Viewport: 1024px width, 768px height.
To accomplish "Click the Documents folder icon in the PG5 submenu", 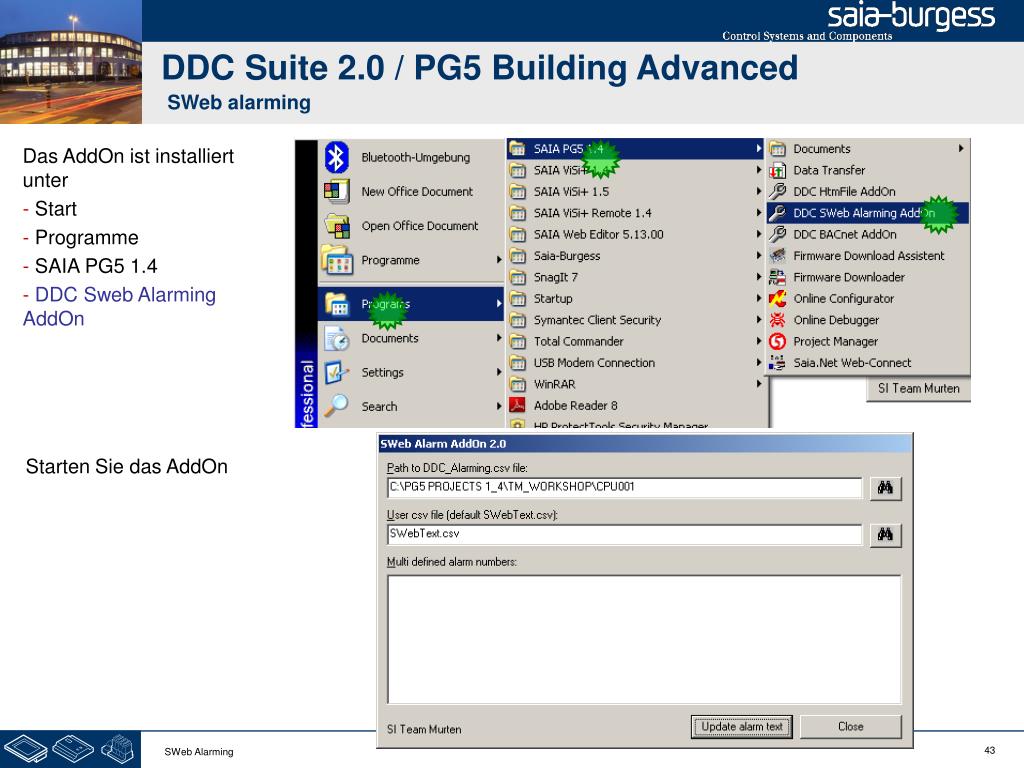I will tap(777, 149).
